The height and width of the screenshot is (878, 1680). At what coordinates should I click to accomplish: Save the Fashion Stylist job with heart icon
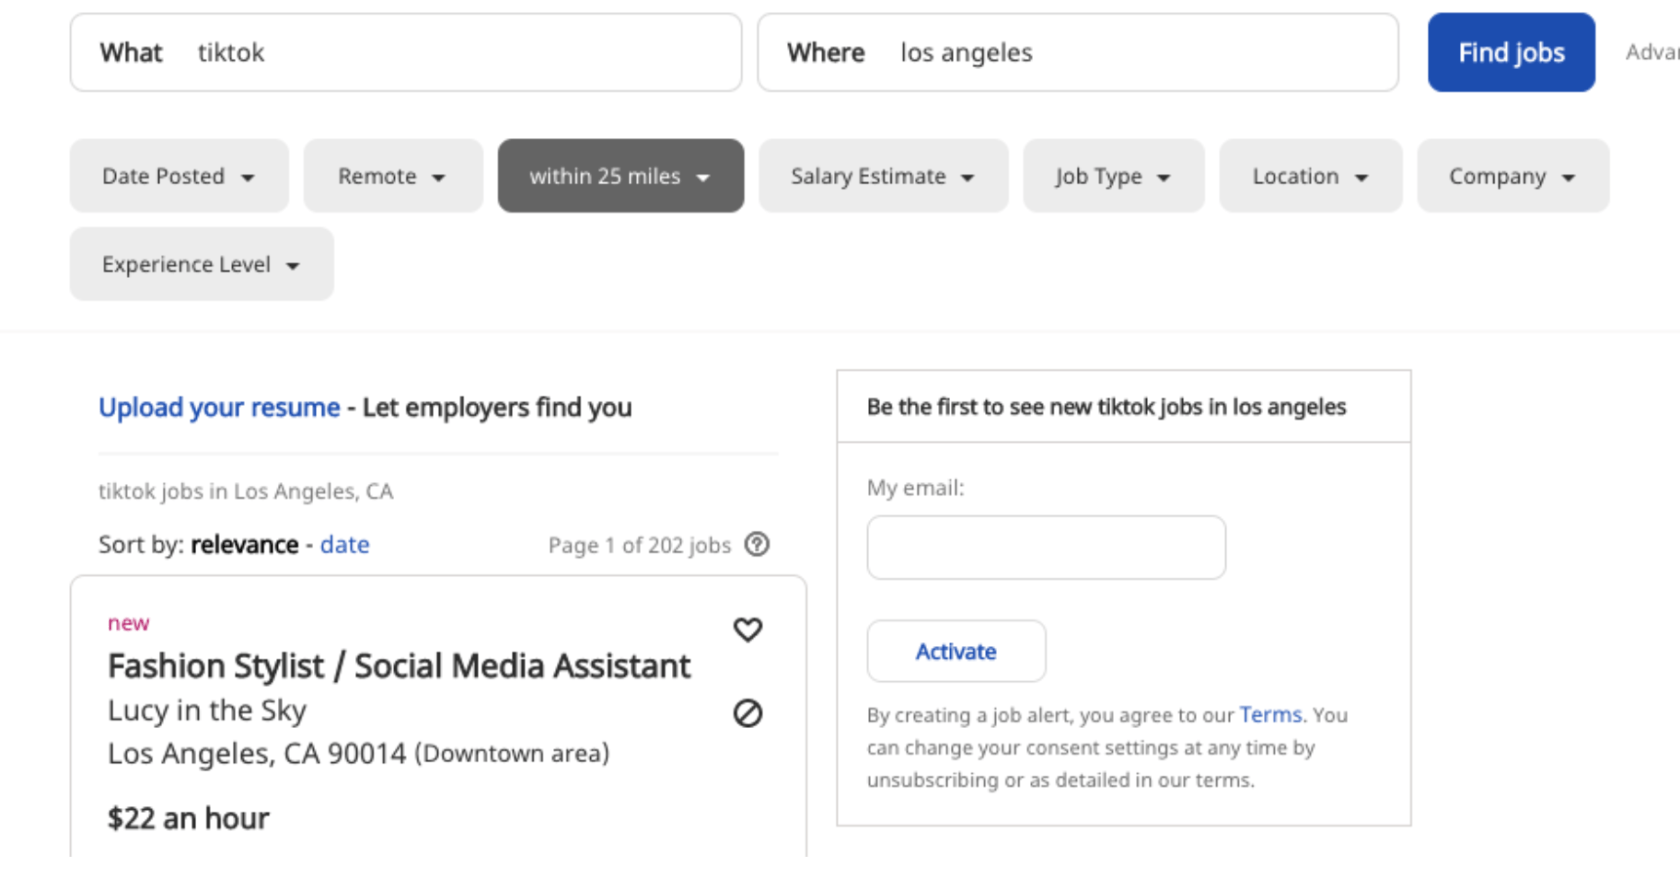coord(748,630)
